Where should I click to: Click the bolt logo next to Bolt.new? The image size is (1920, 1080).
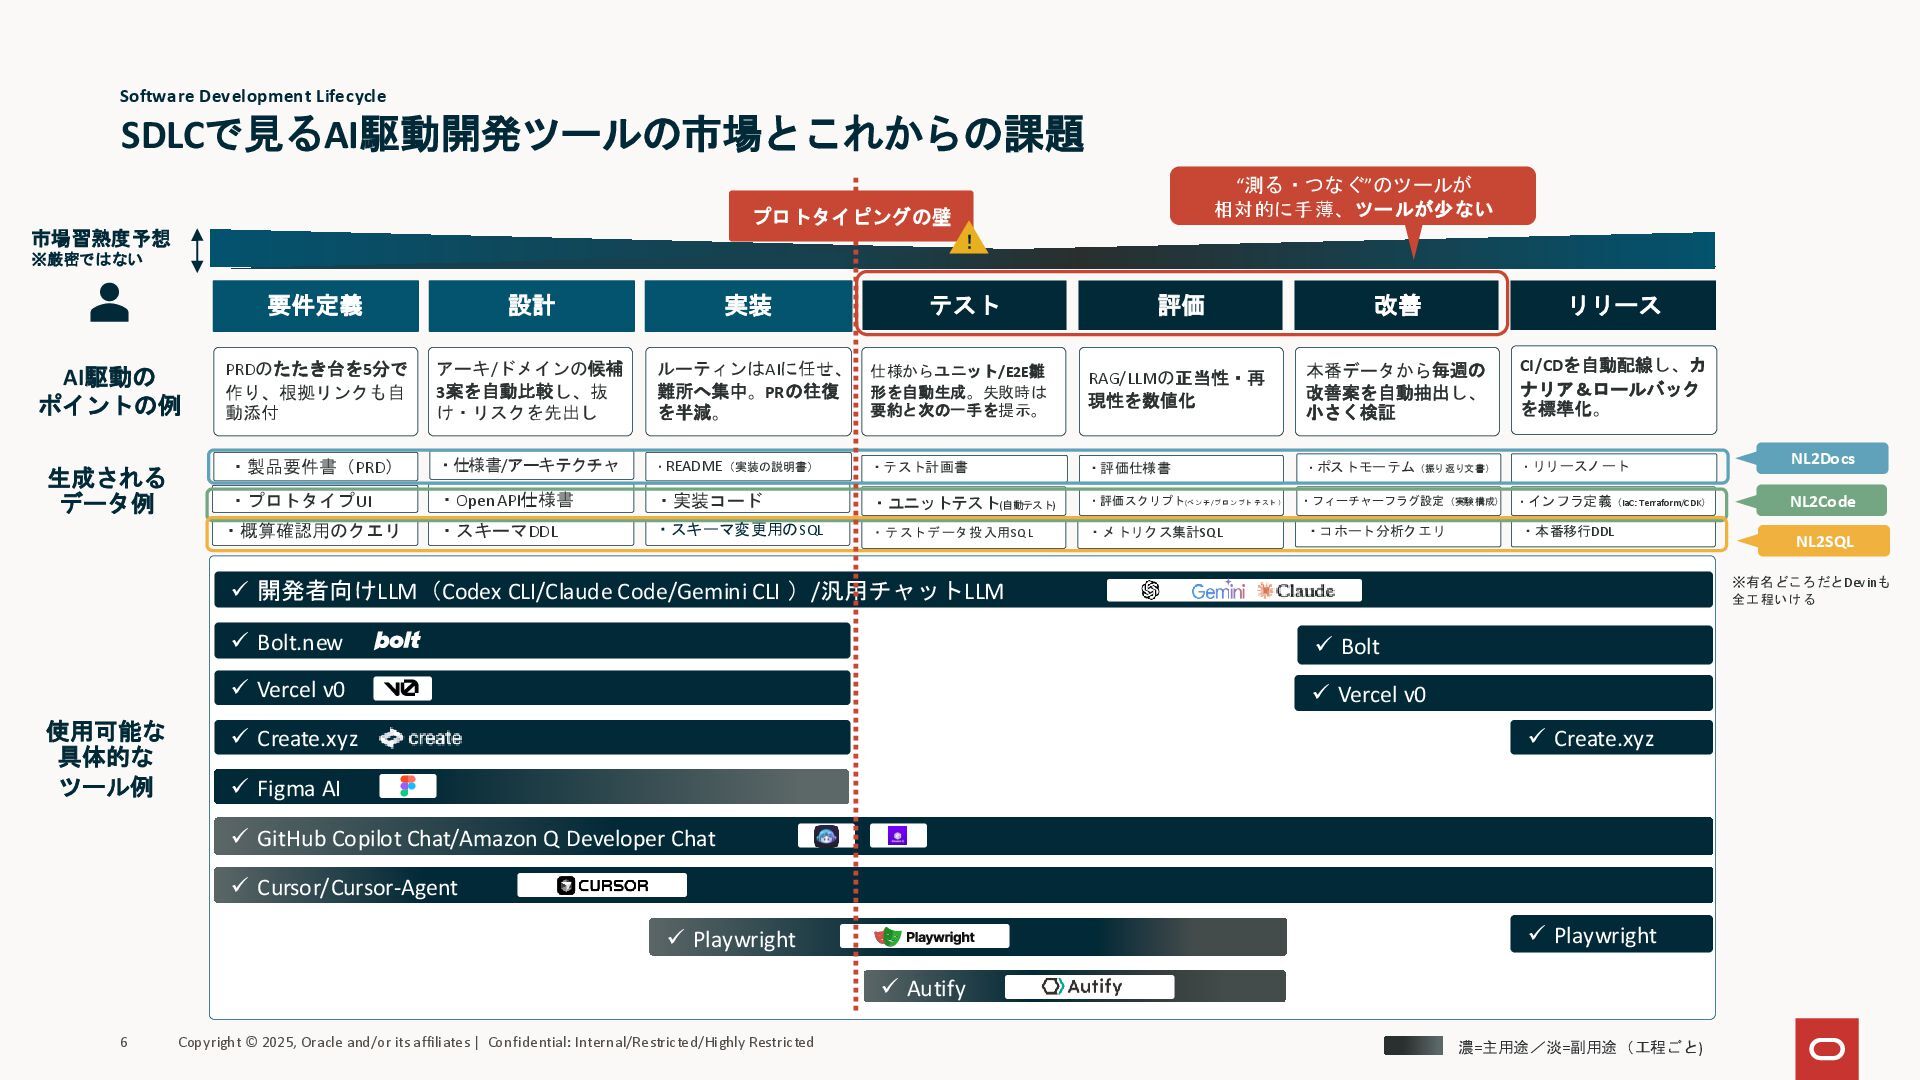coord(397,640)
